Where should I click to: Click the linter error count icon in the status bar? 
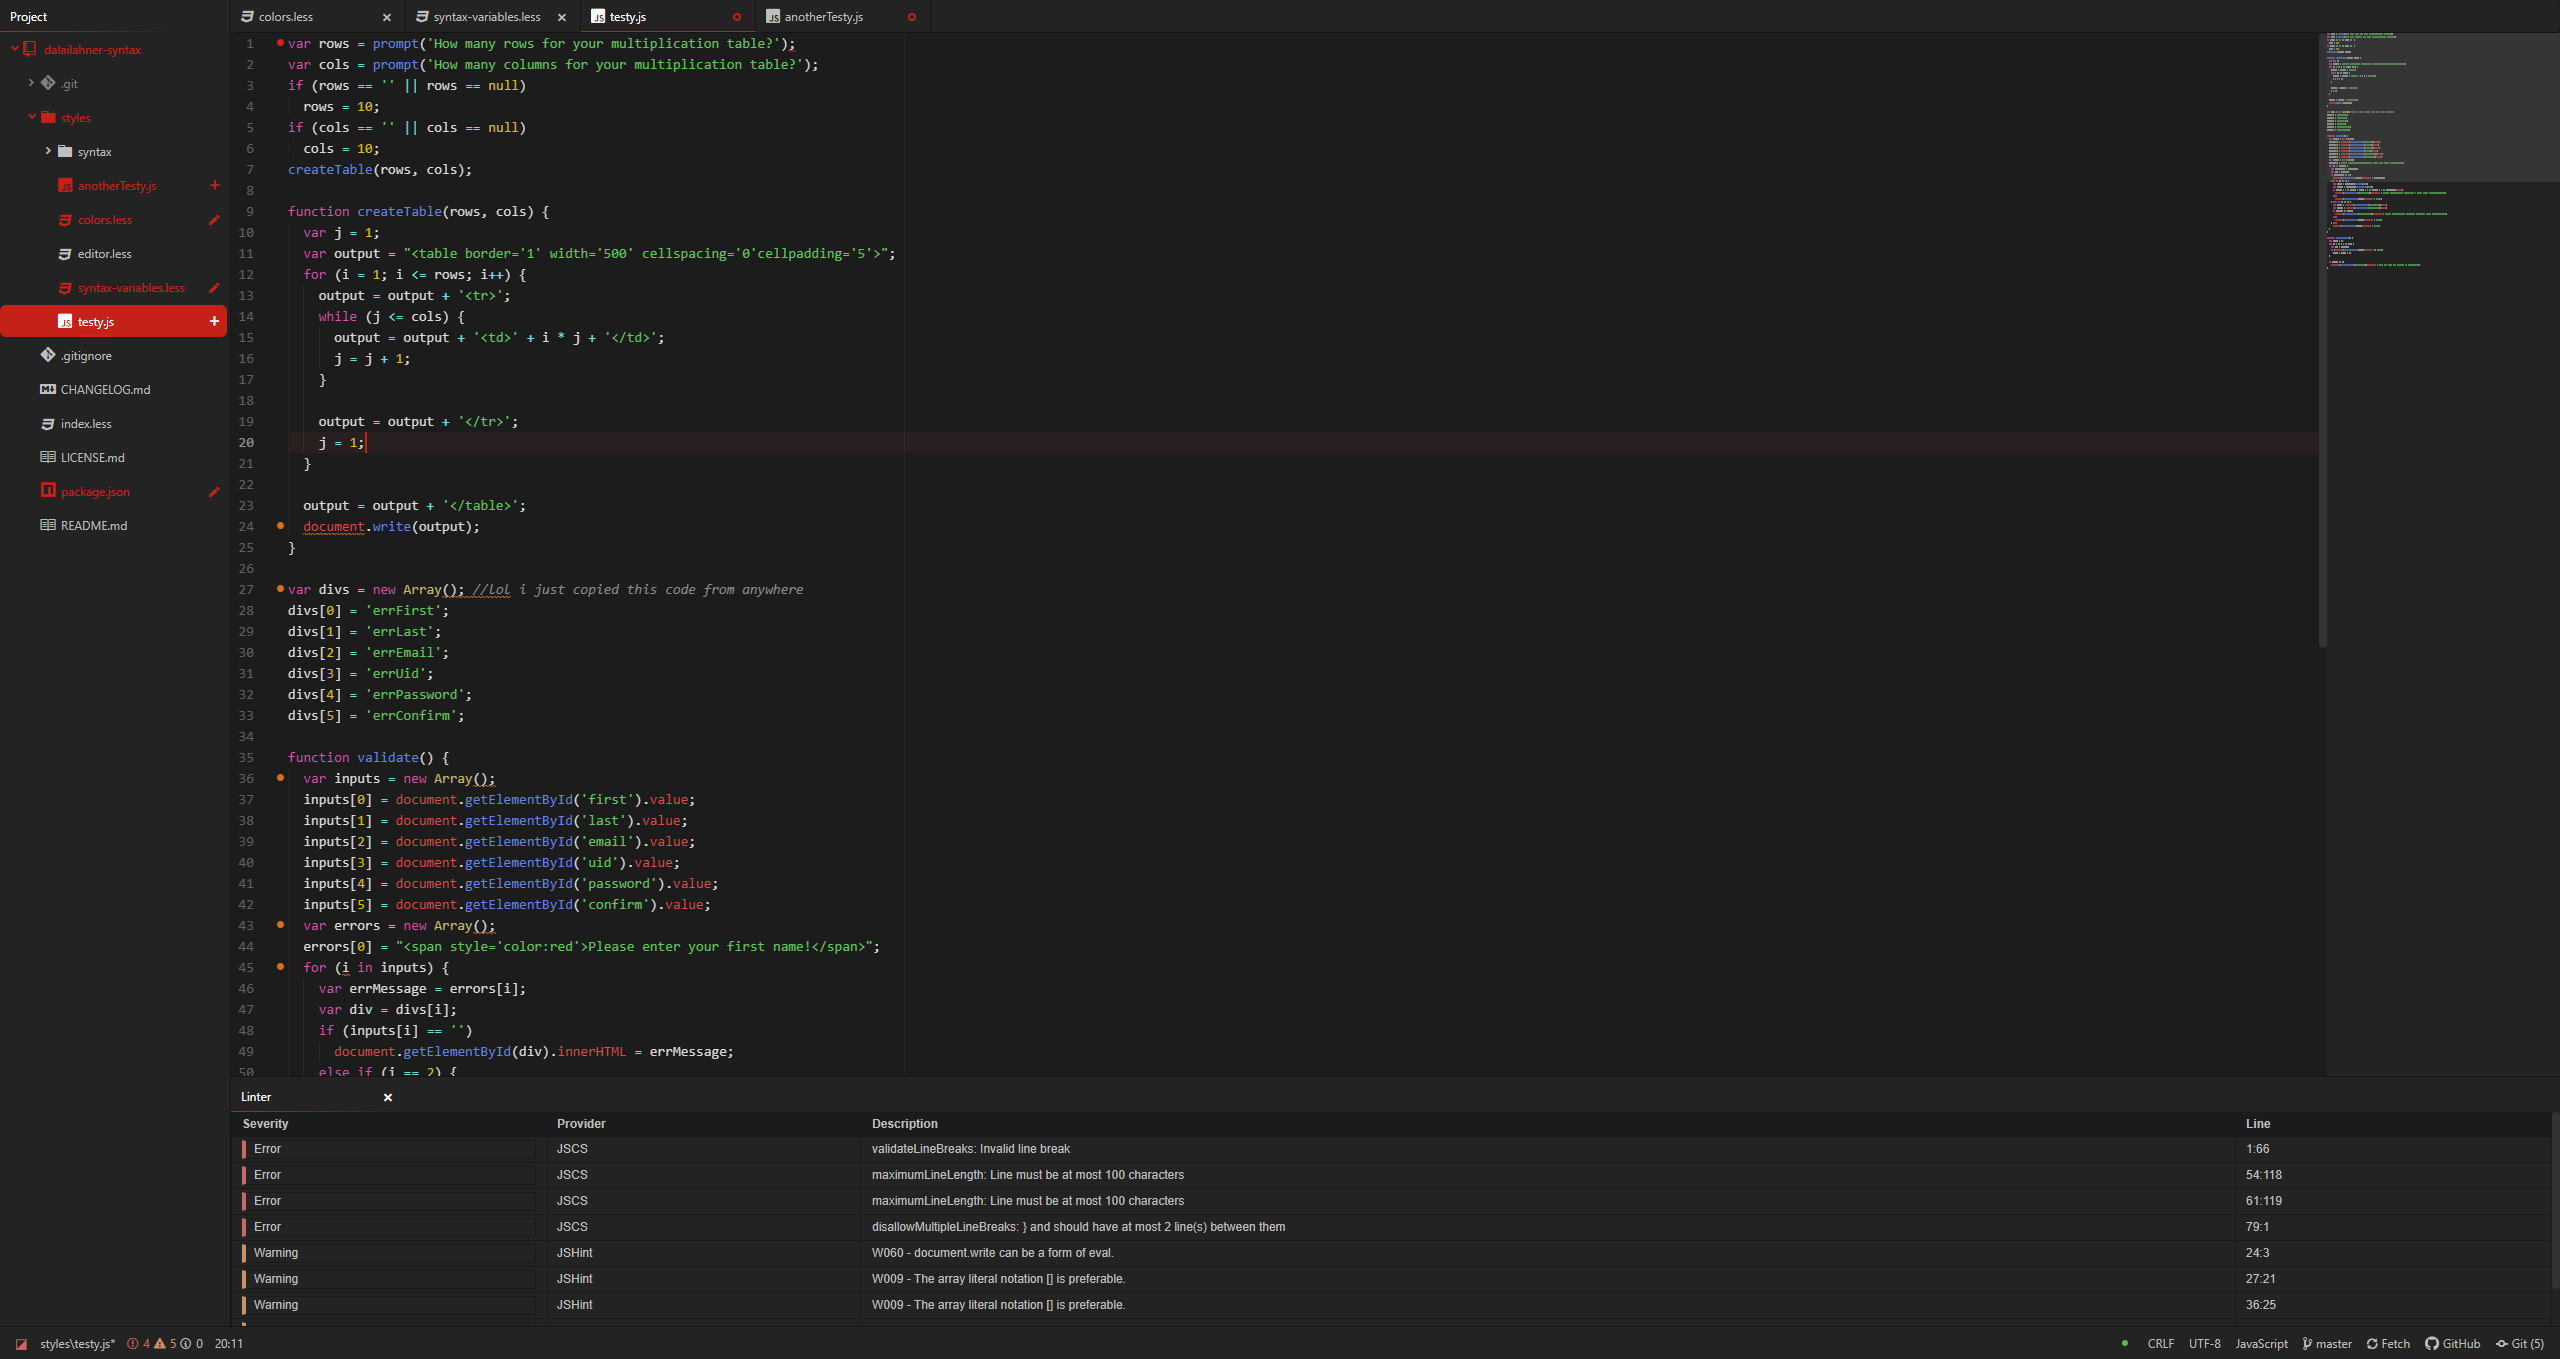[x=133, y=1344]
